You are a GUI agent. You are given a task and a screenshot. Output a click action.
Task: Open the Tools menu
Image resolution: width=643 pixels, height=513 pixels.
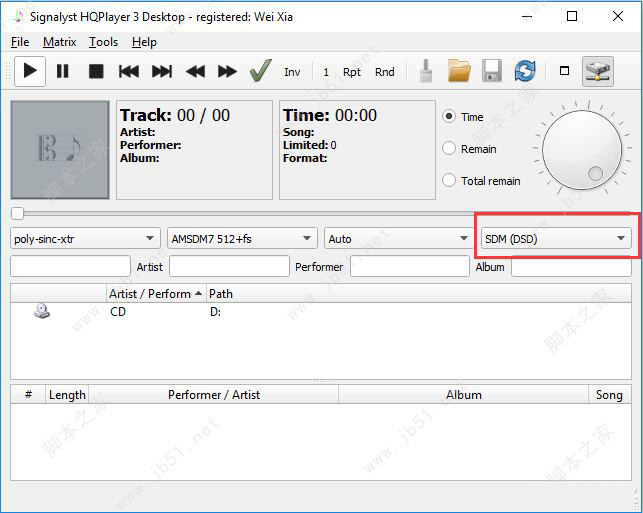tap(103, 42)
